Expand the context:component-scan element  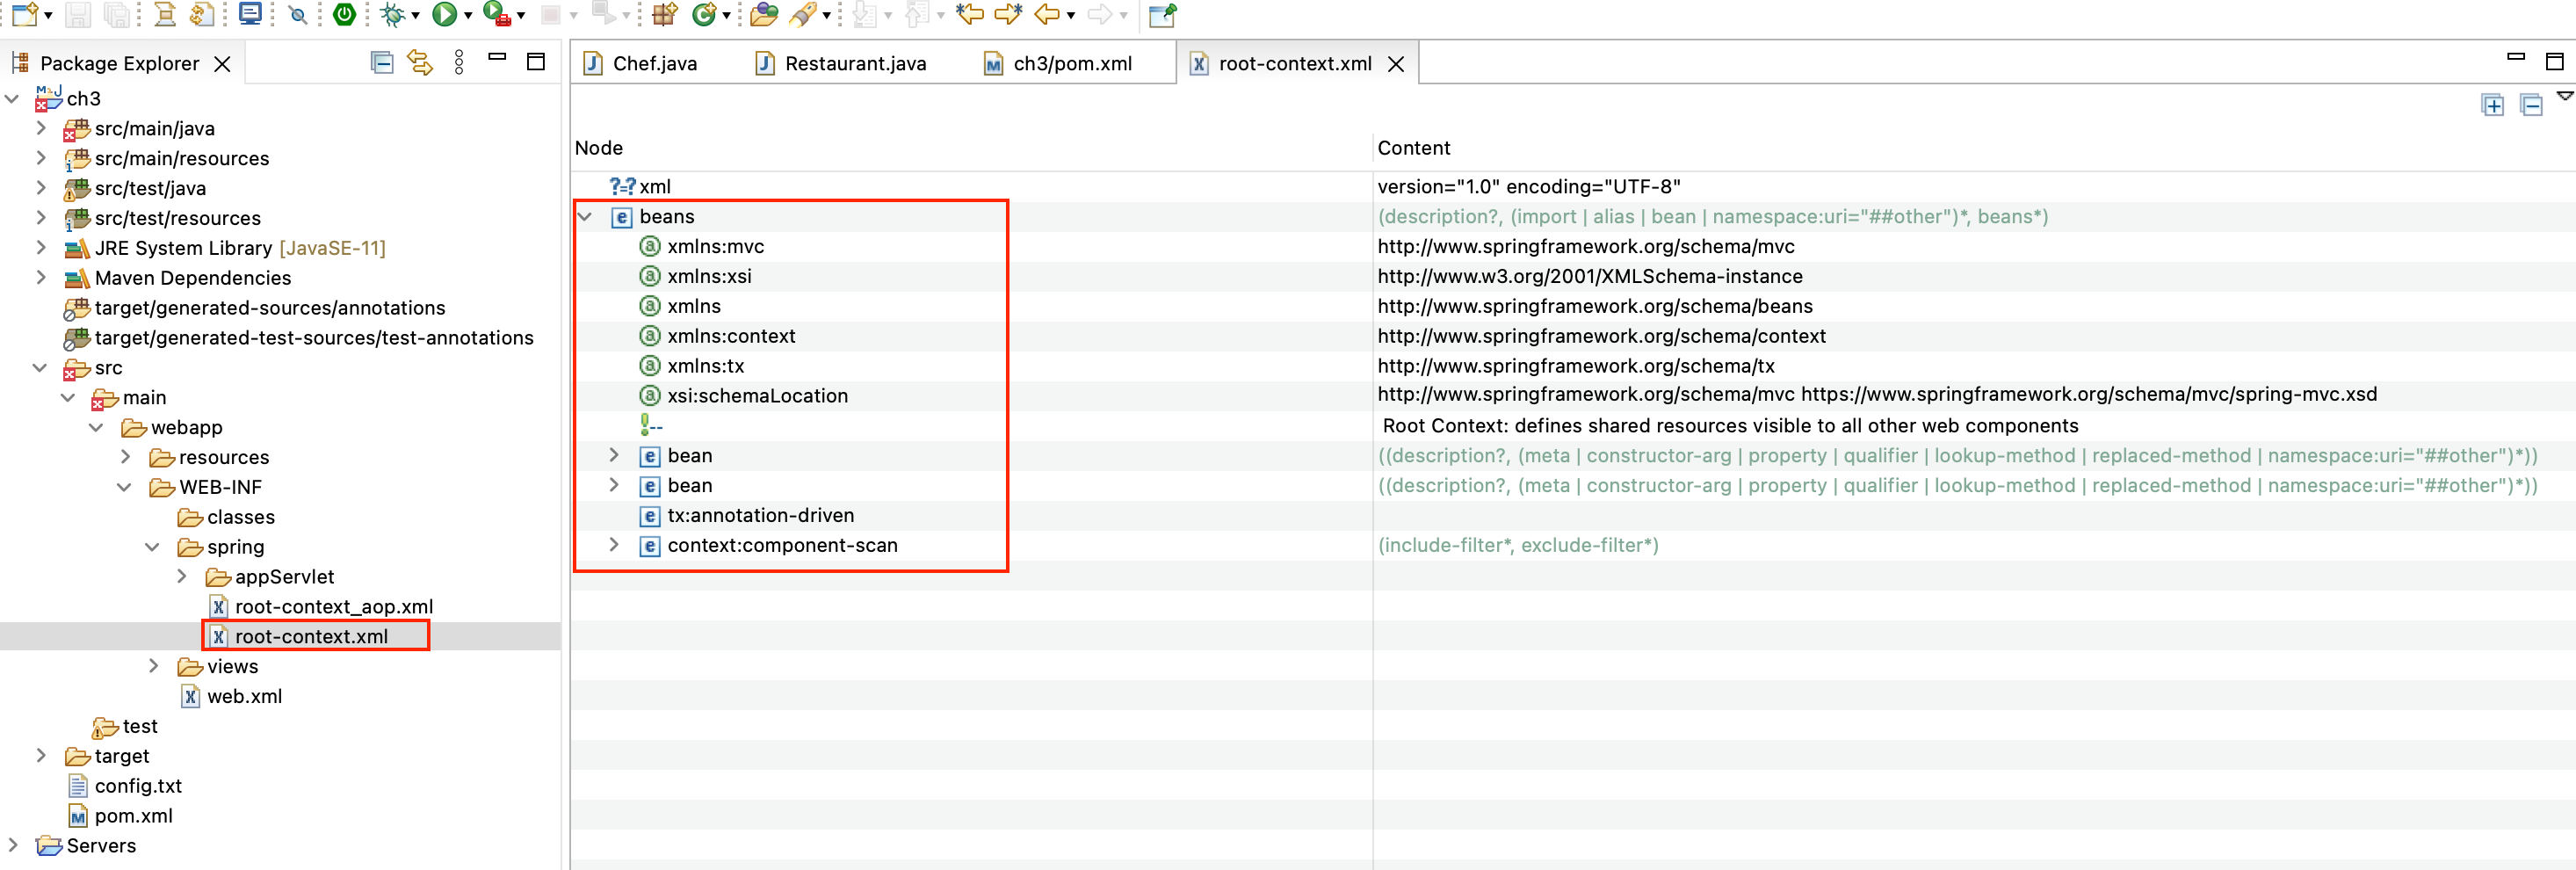(x=614, y=545)
